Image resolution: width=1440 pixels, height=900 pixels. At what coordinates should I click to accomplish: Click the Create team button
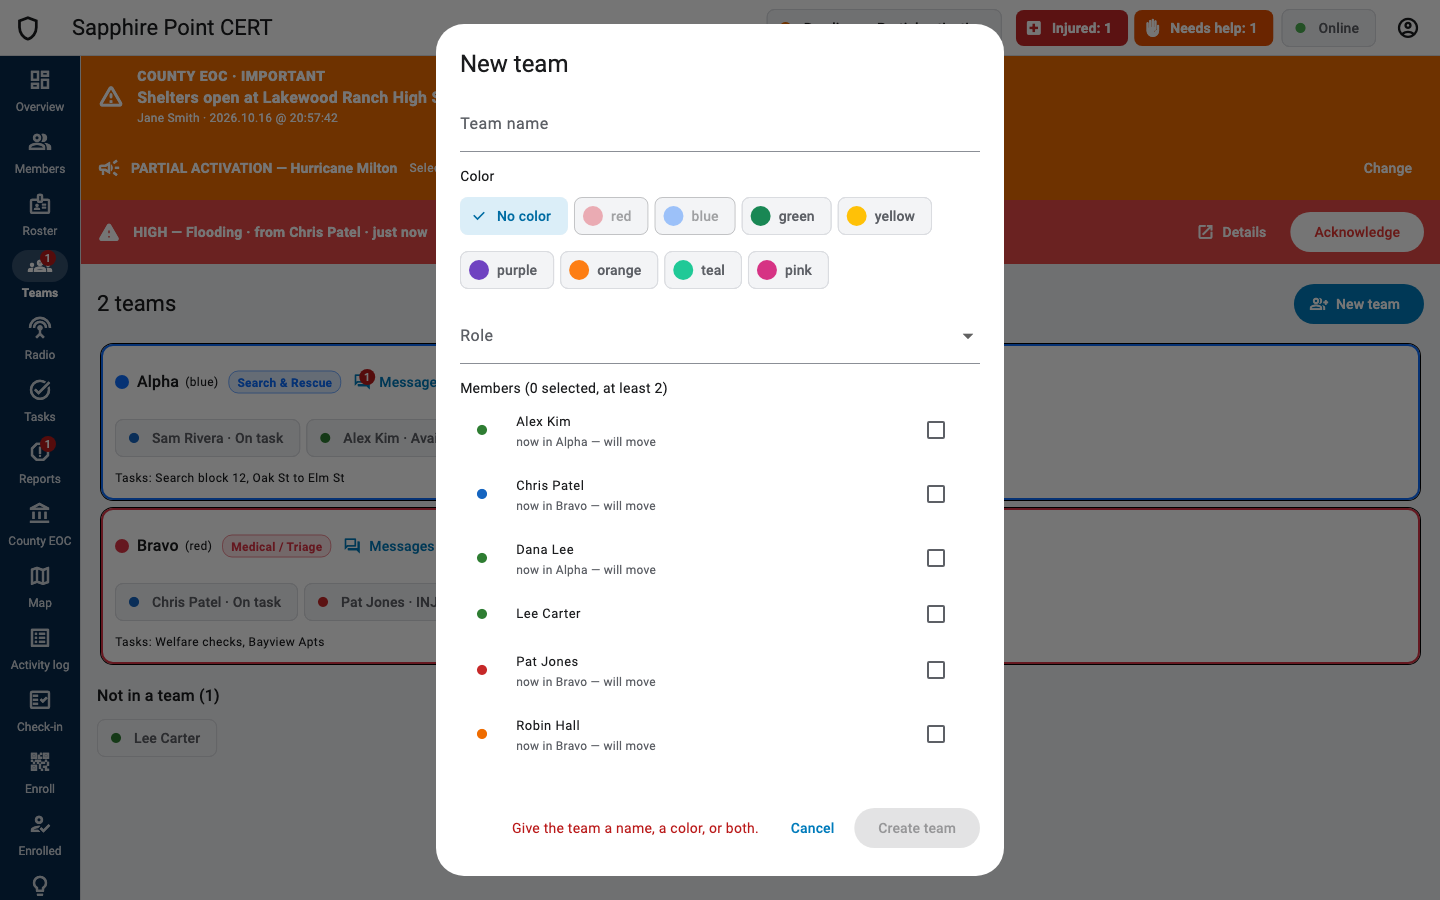click(917, 828)
